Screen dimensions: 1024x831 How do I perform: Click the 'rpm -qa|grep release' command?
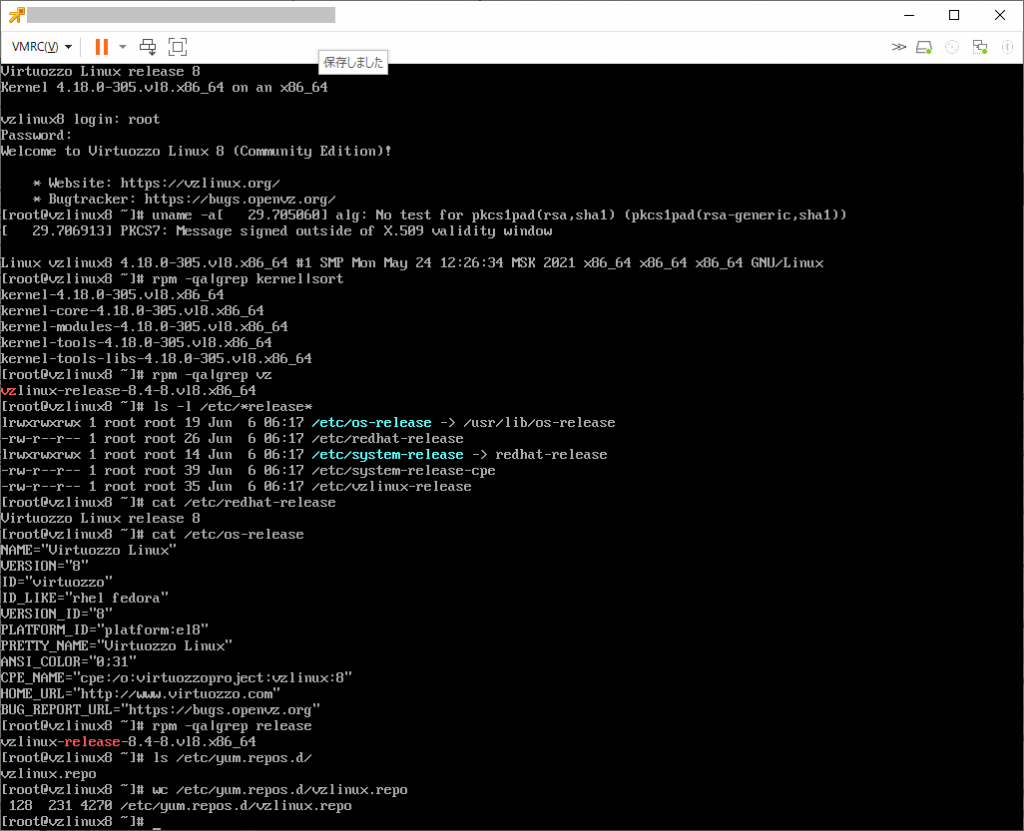click(x=232, y=725)
